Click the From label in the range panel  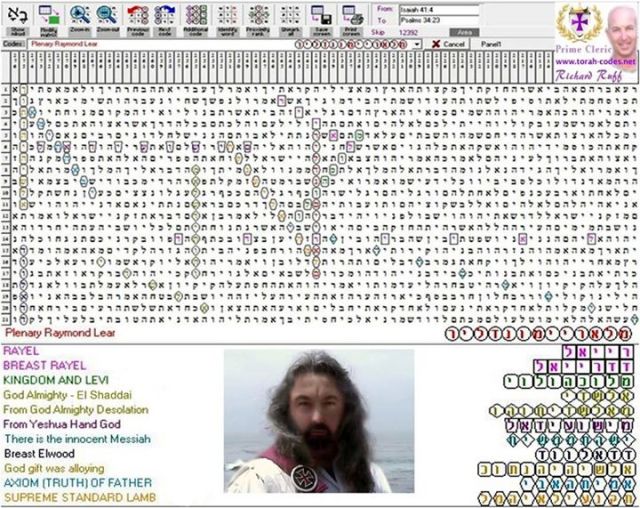pyautogui.click(x=384, y=9)
